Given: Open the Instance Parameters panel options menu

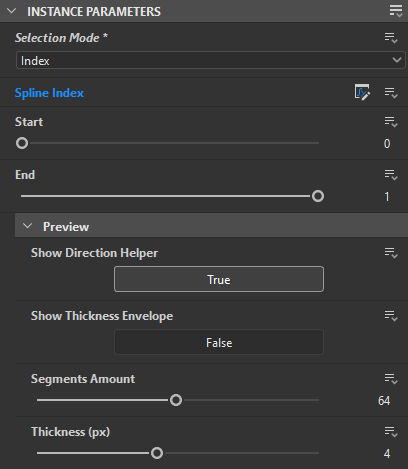Looking at the screenshot, I should (396, 11).
